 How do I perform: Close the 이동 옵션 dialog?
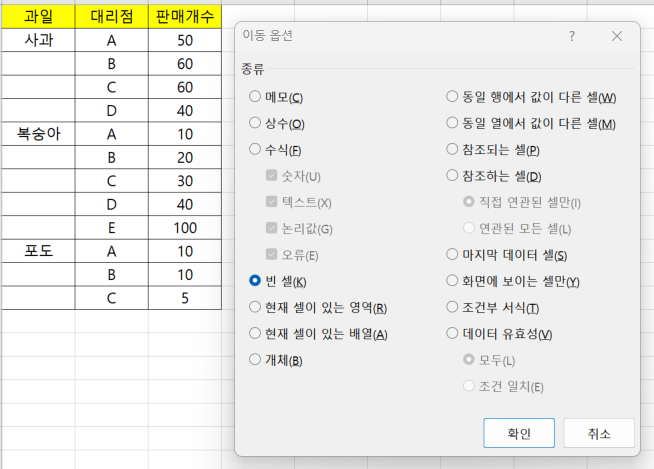[617, 36]
